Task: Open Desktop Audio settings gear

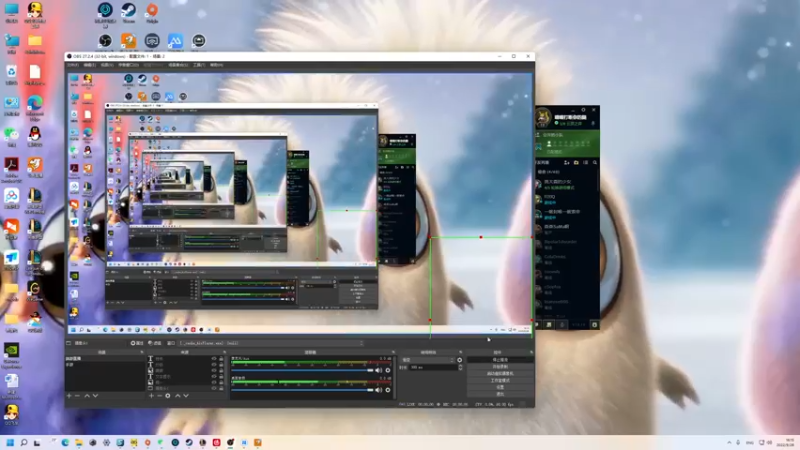Action: tap(388, 390)
